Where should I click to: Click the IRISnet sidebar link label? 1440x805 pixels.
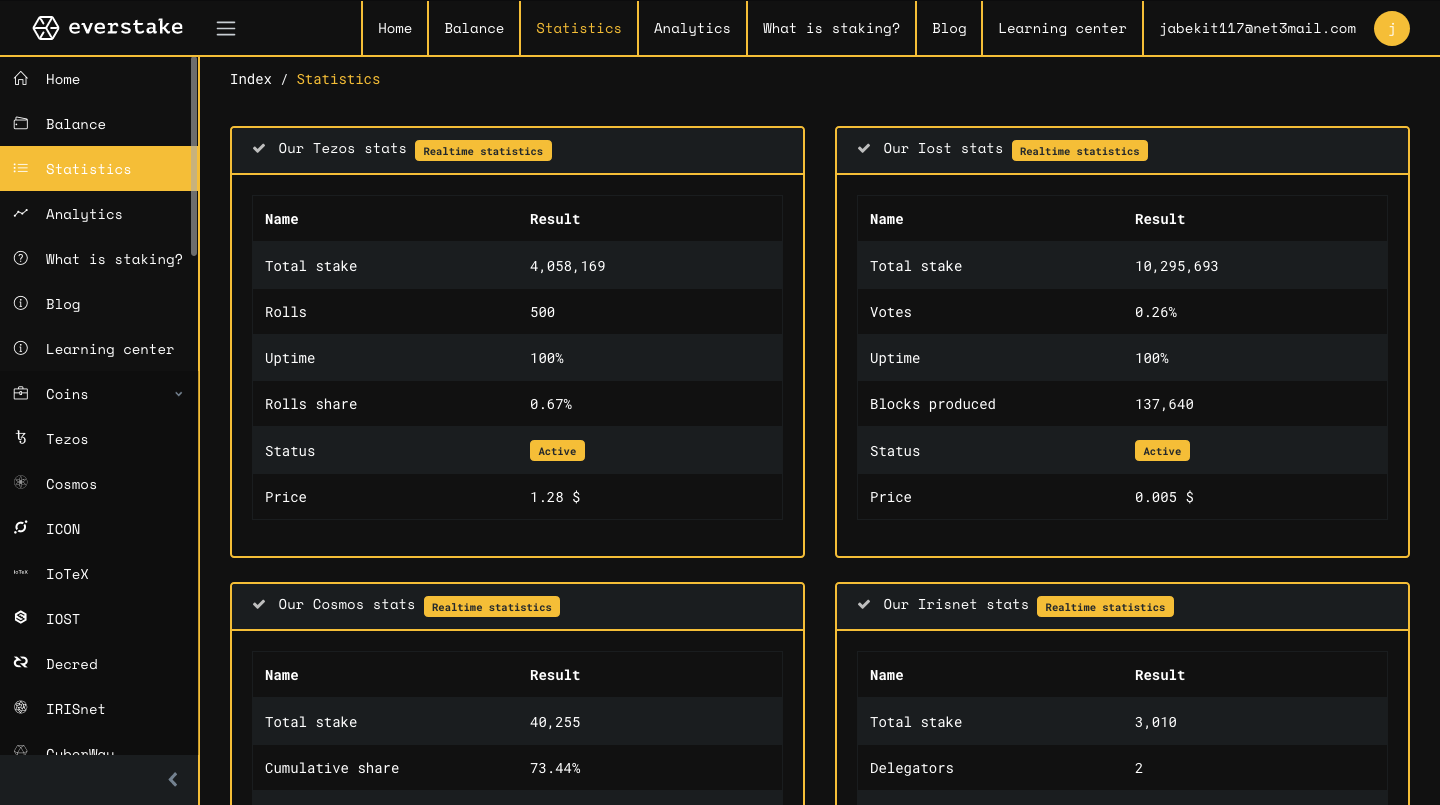click(x=75, y=709)
